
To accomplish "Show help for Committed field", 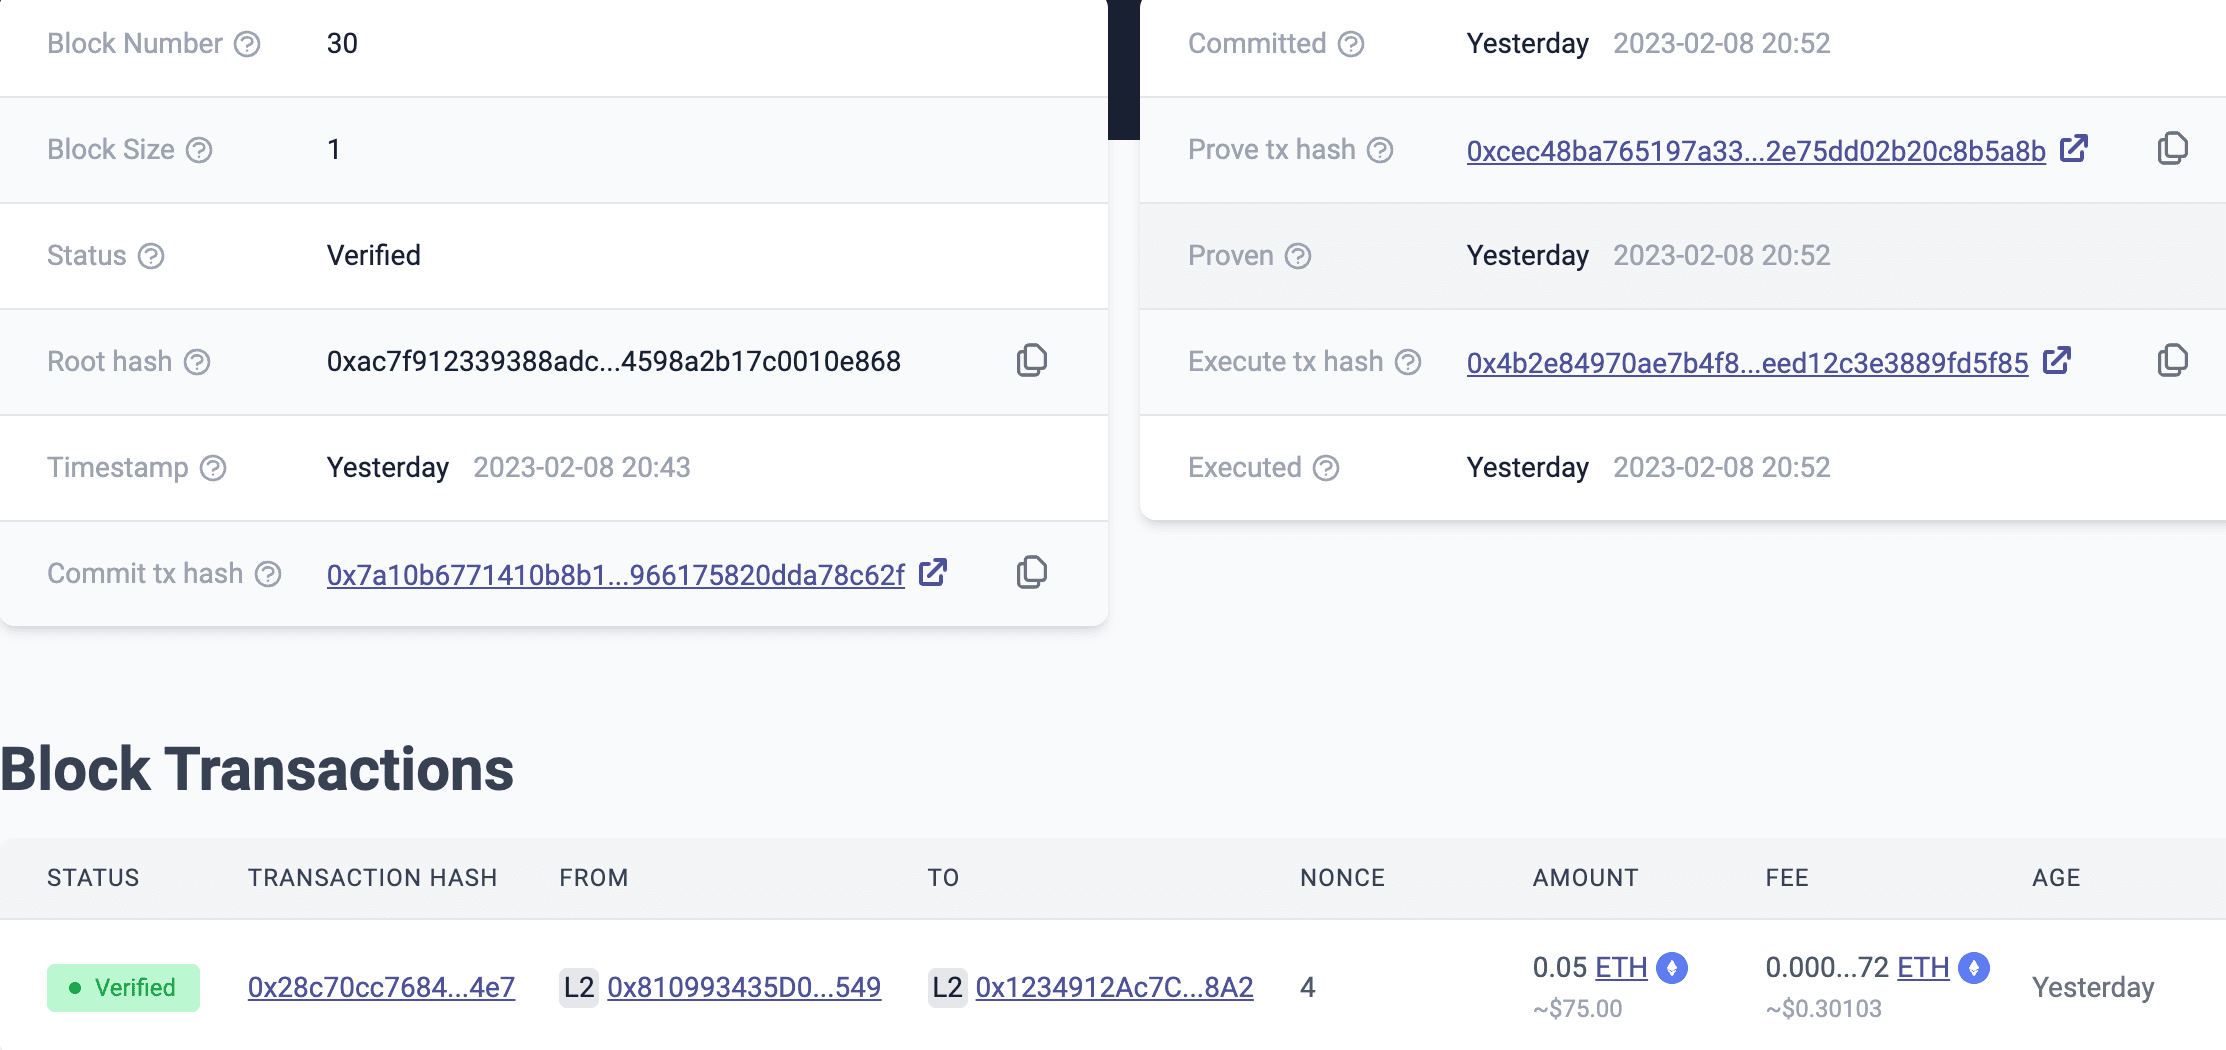I will (x=1351, y=44).
